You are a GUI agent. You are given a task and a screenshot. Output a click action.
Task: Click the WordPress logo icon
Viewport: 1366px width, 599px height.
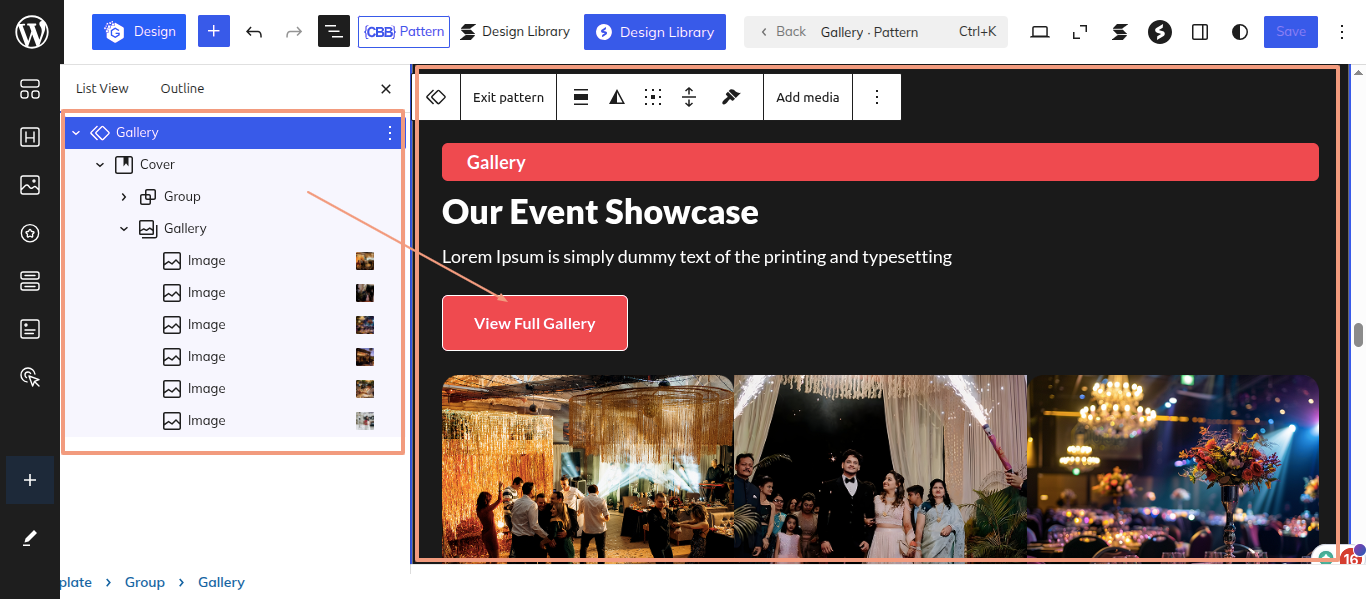(31, 32)
